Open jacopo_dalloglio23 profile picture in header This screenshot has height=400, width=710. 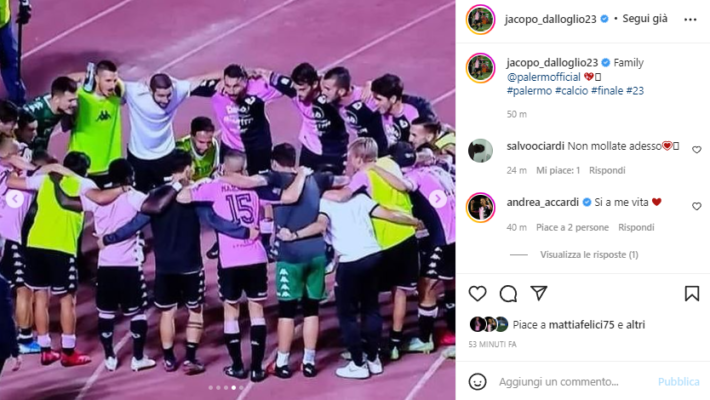tap(480, 19)
